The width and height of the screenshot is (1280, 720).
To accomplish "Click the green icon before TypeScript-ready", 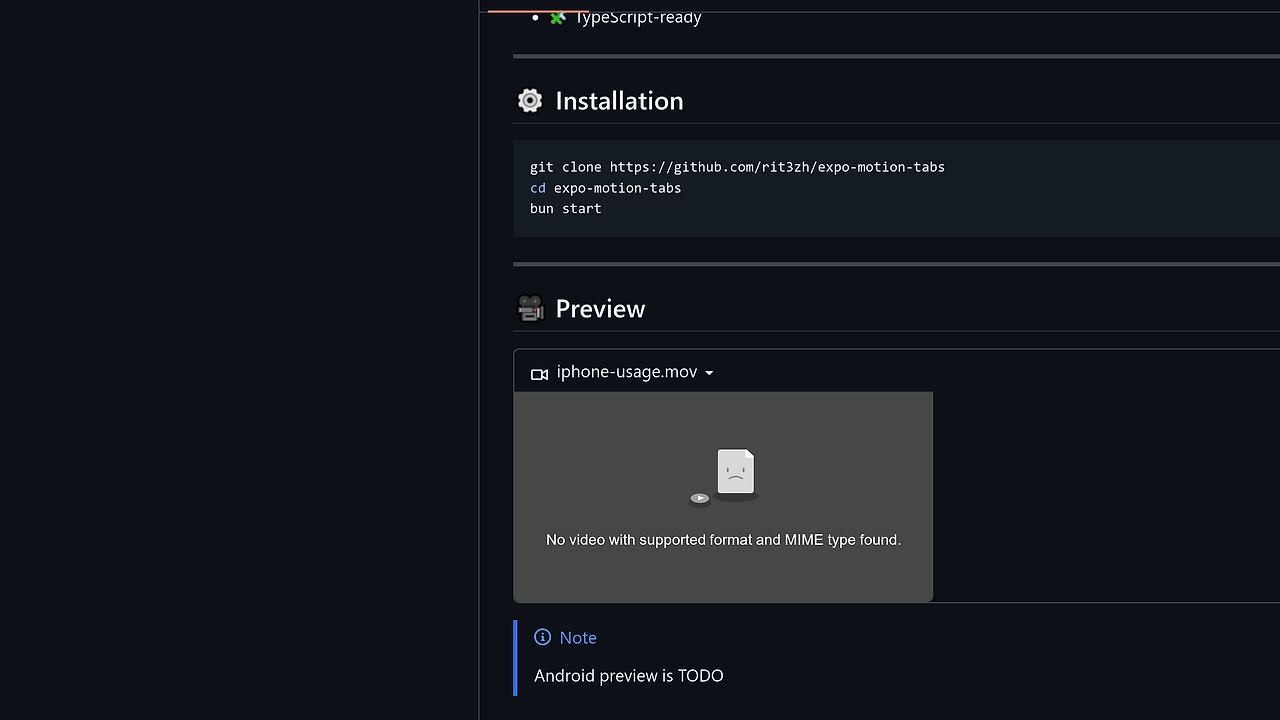I will click(x=557, y=17).
